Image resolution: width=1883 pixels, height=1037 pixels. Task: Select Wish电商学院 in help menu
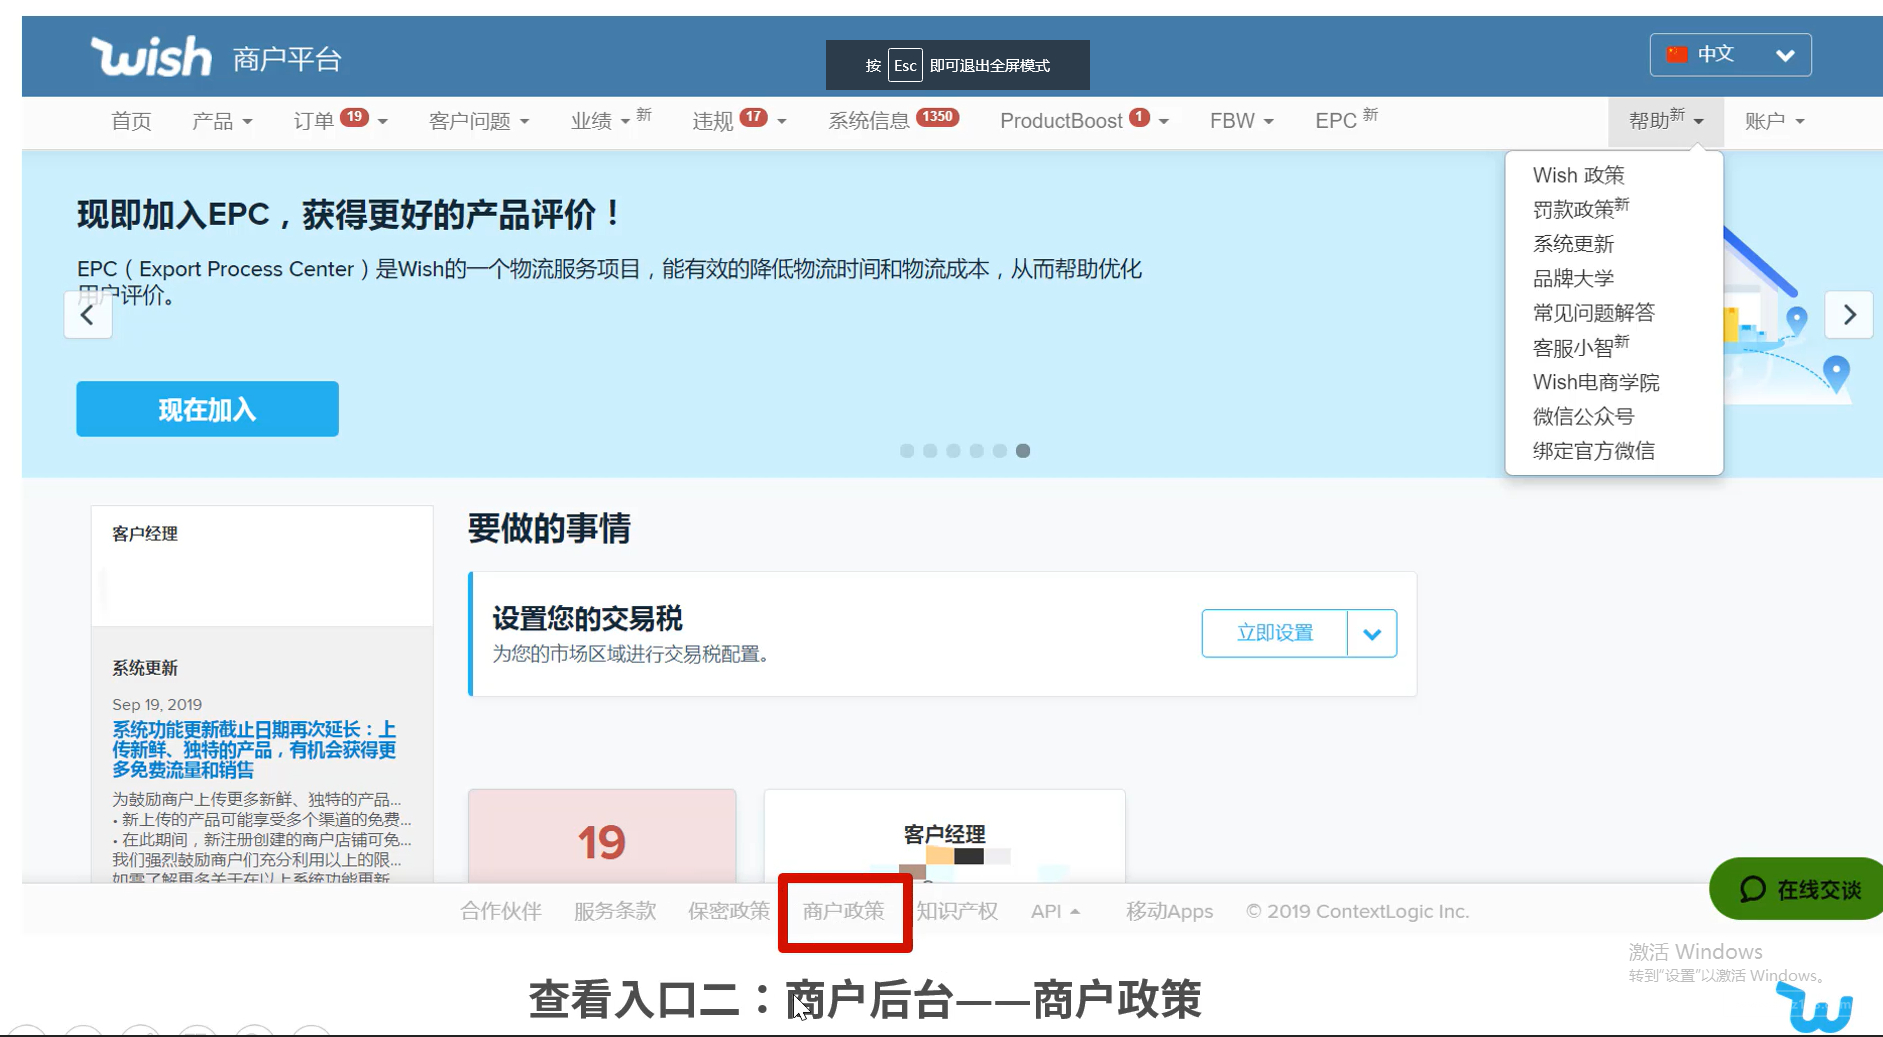pyautogui.click(x=1596, y=382)
